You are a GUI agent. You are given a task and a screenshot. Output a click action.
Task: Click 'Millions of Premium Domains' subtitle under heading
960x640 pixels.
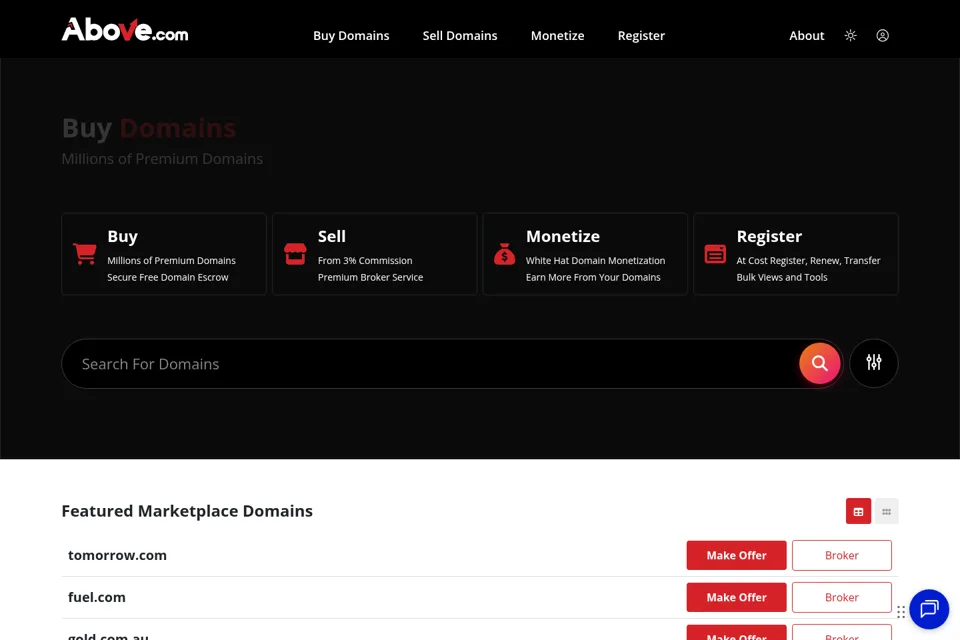(x=162, y=159)
